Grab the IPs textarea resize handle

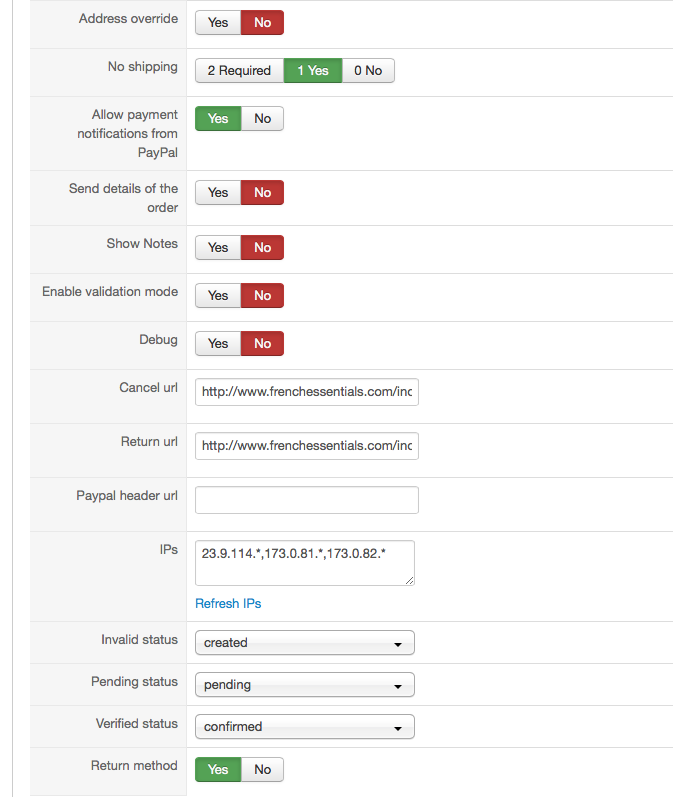pyautogui.click(x=409, y=580)
